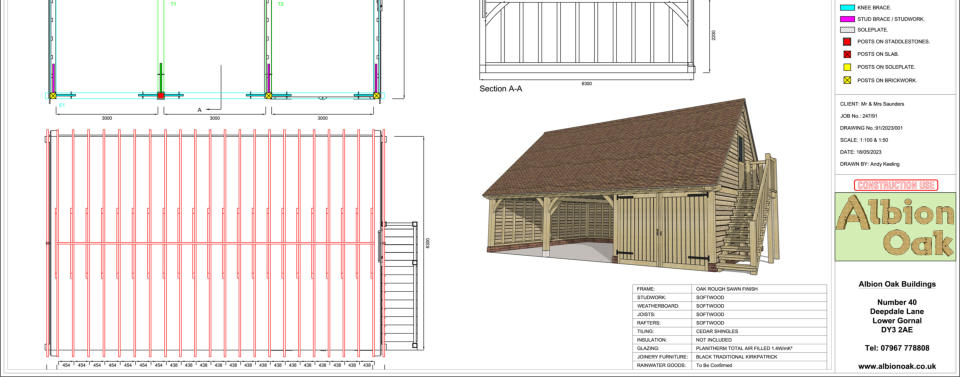Click the 'T2' truss label
960x377 pixels.
click(280, 4)
